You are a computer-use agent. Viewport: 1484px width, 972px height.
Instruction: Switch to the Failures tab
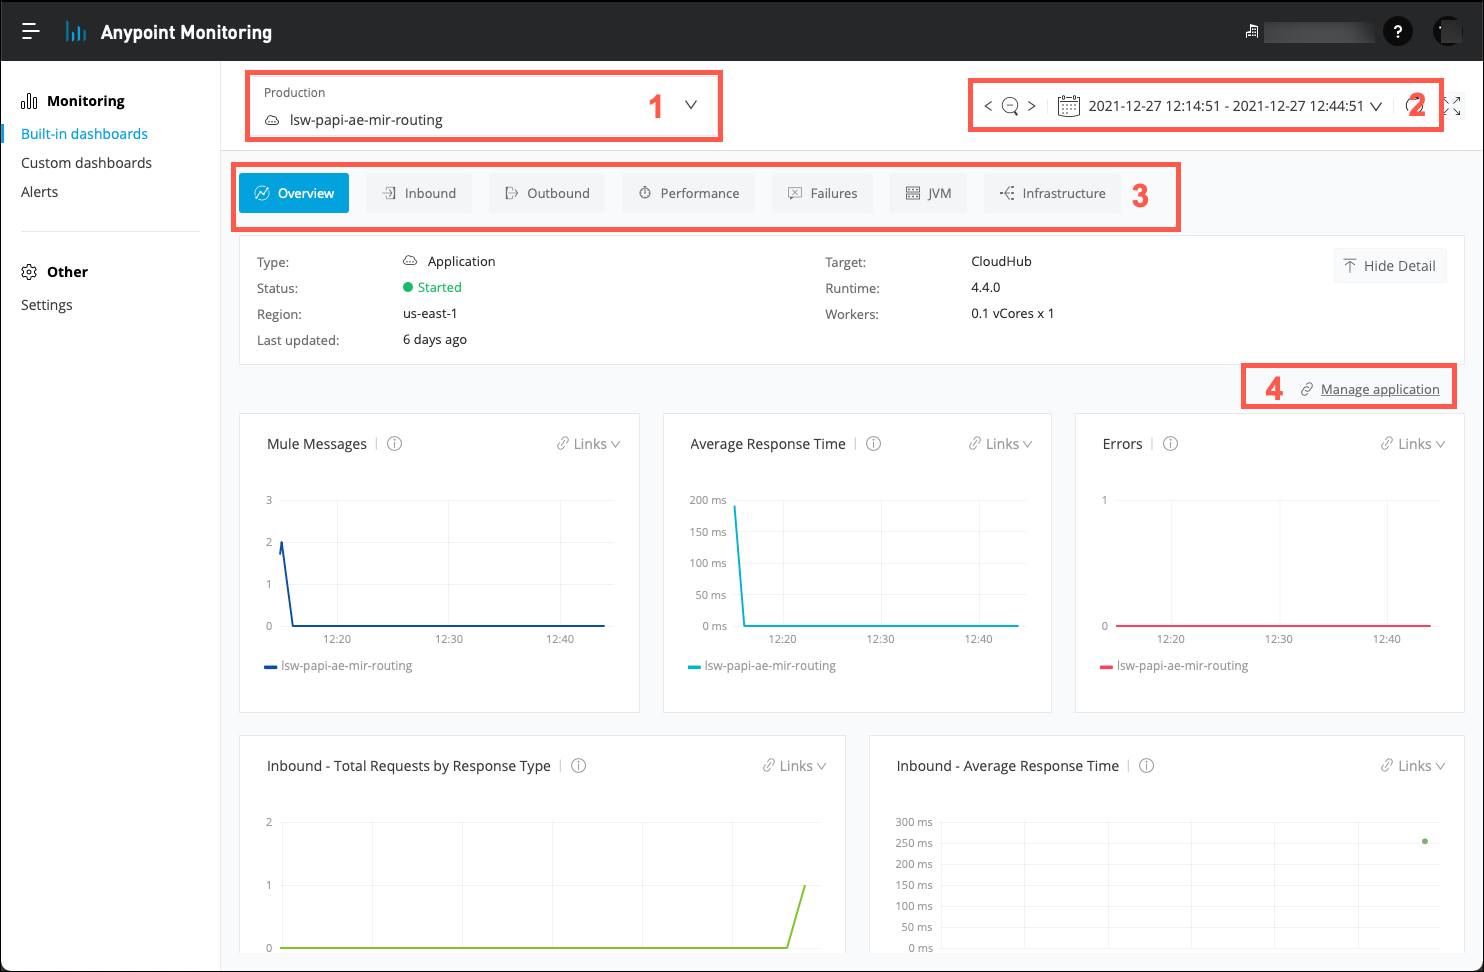coord(822,193)
